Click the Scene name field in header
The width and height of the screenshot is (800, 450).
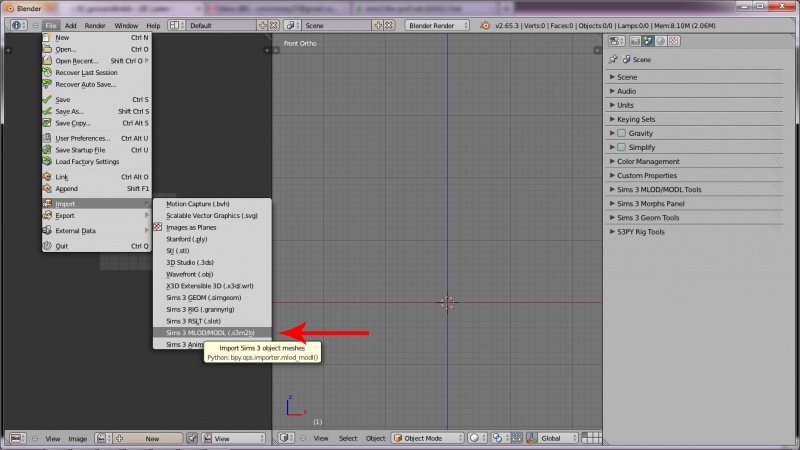336,25
